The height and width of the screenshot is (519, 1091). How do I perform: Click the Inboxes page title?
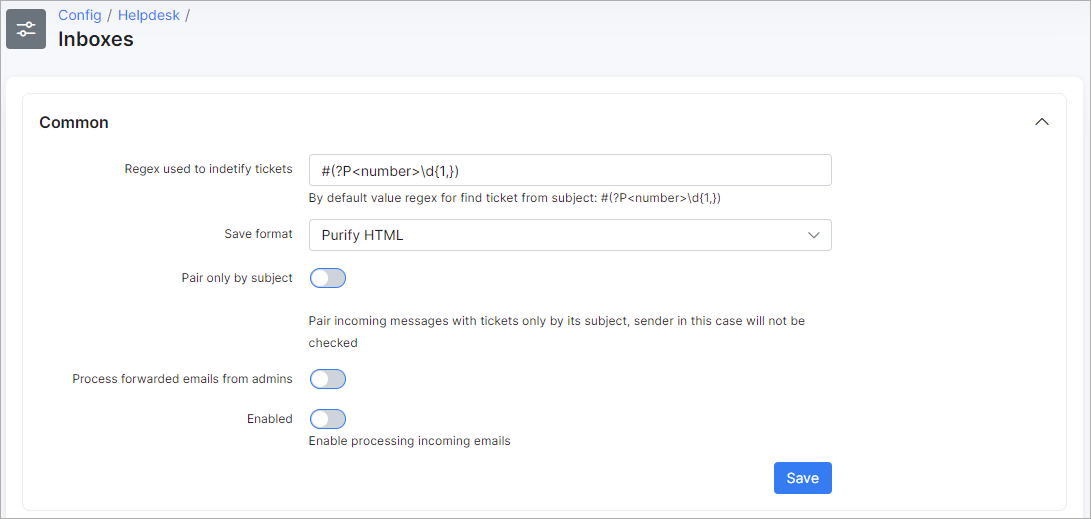(96, 40)
